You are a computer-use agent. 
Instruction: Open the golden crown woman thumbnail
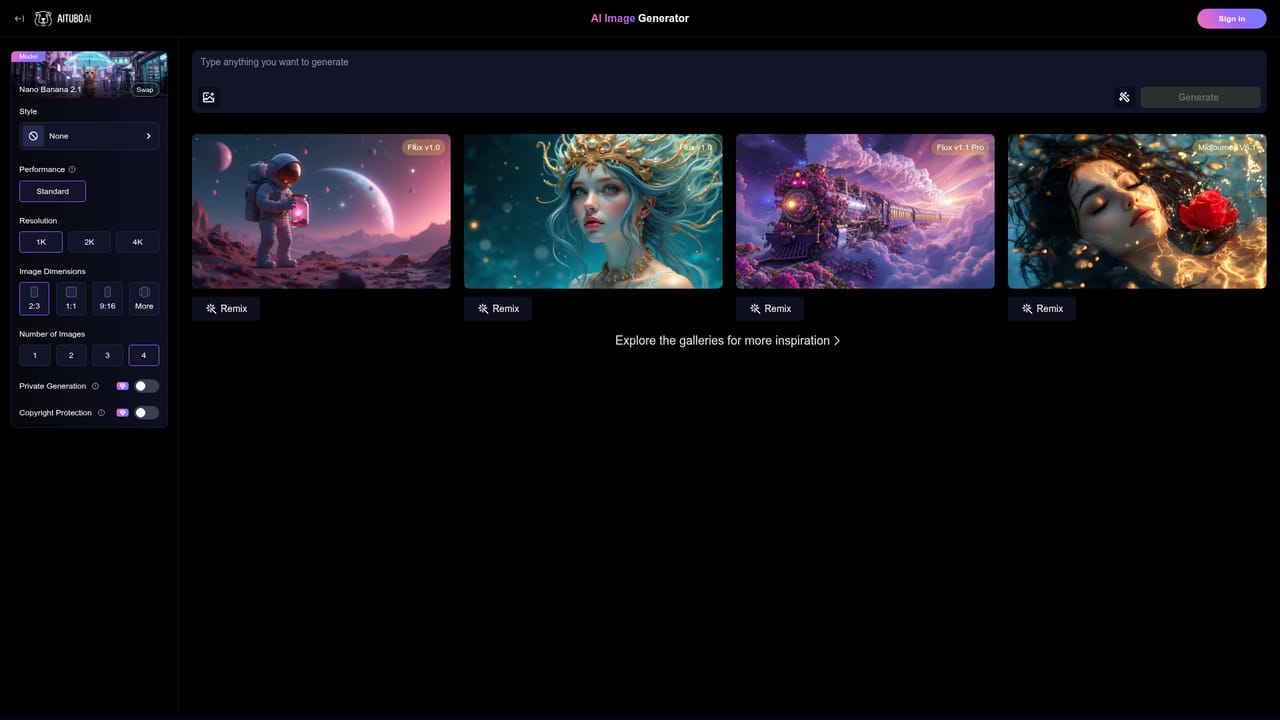[x=593, y=211]
